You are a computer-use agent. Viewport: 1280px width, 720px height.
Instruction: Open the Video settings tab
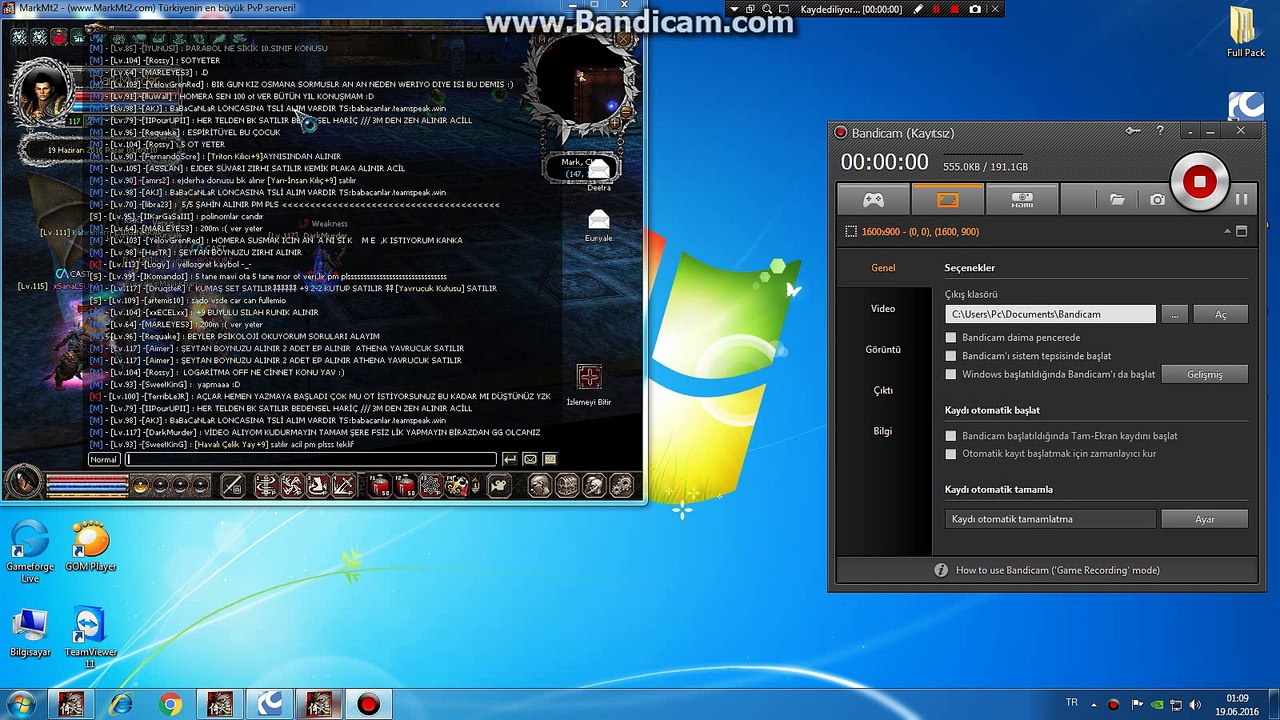click(x=883, y=309)
